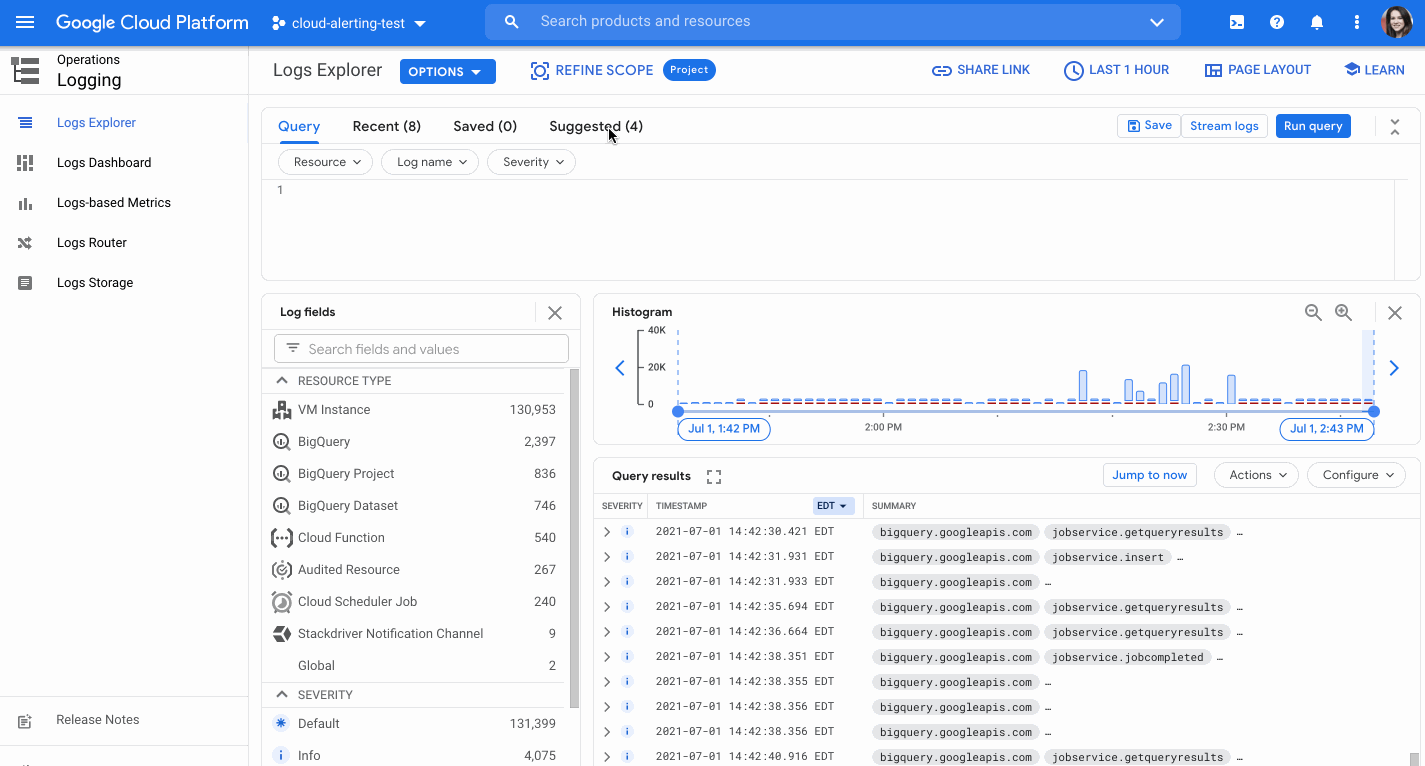The height and width of the screenshot is (766, 1425).
Task: Select Logs Storage from the left panel
Action: (97, 282)
